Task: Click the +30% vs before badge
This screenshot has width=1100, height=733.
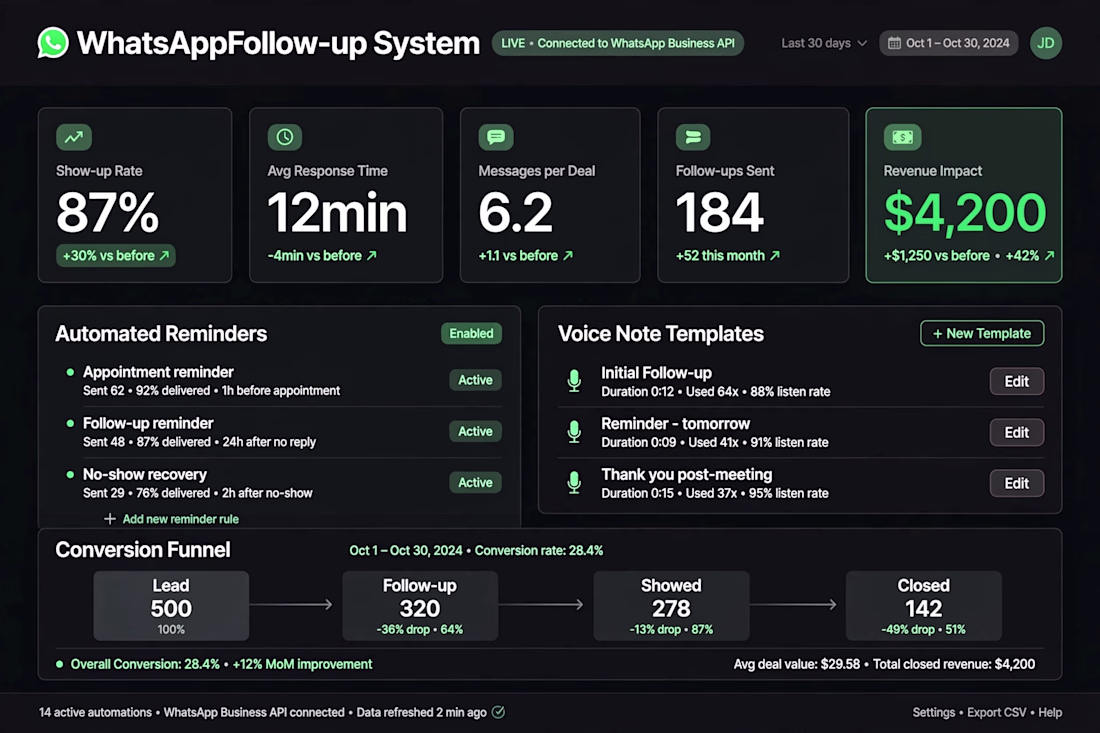Action: click(x=116, y=255)
